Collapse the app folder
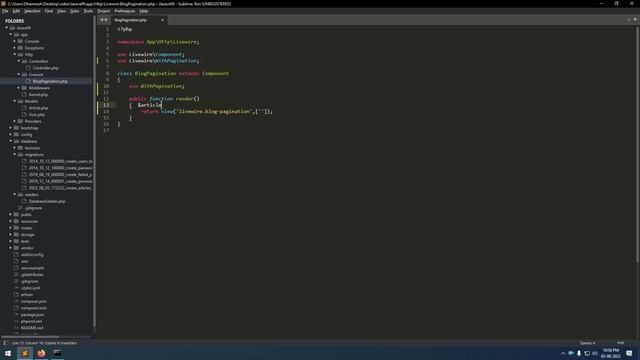Viewport: 640px width, 360px height. (x=11, y=35)
